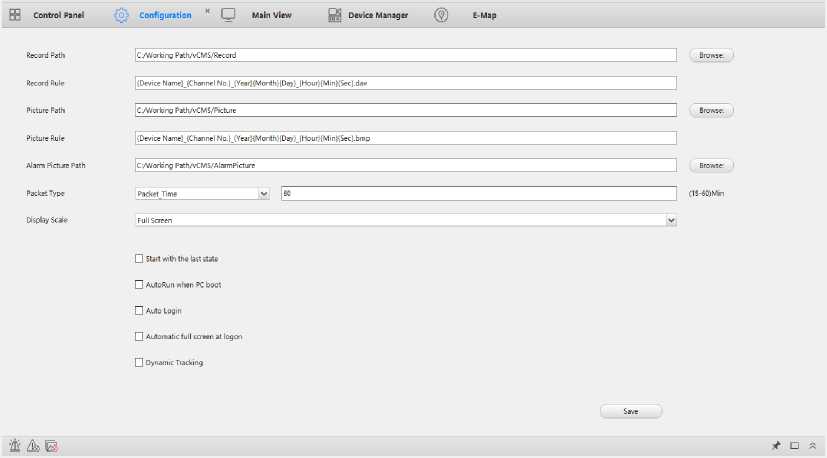The width and height of the screenshot is (827, 458).
Task: Click the Main View monitor icon
Action: pos(228,15)
